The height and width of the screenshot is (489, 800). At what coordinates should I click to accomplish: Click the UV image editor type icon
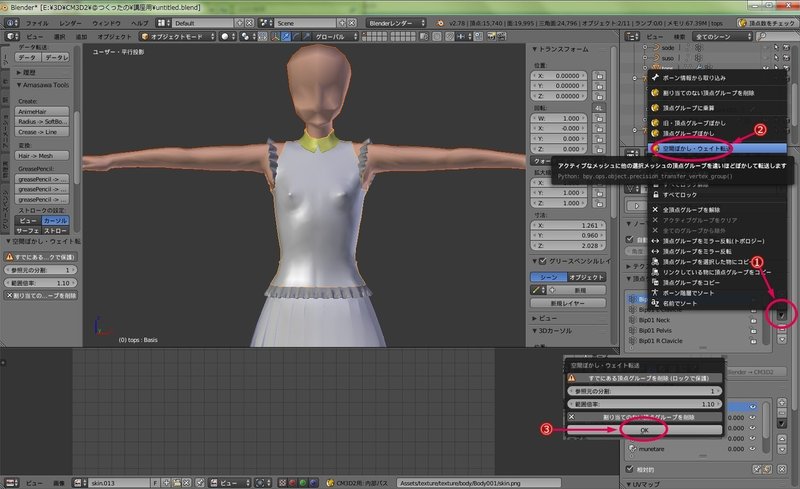(12, 483)
